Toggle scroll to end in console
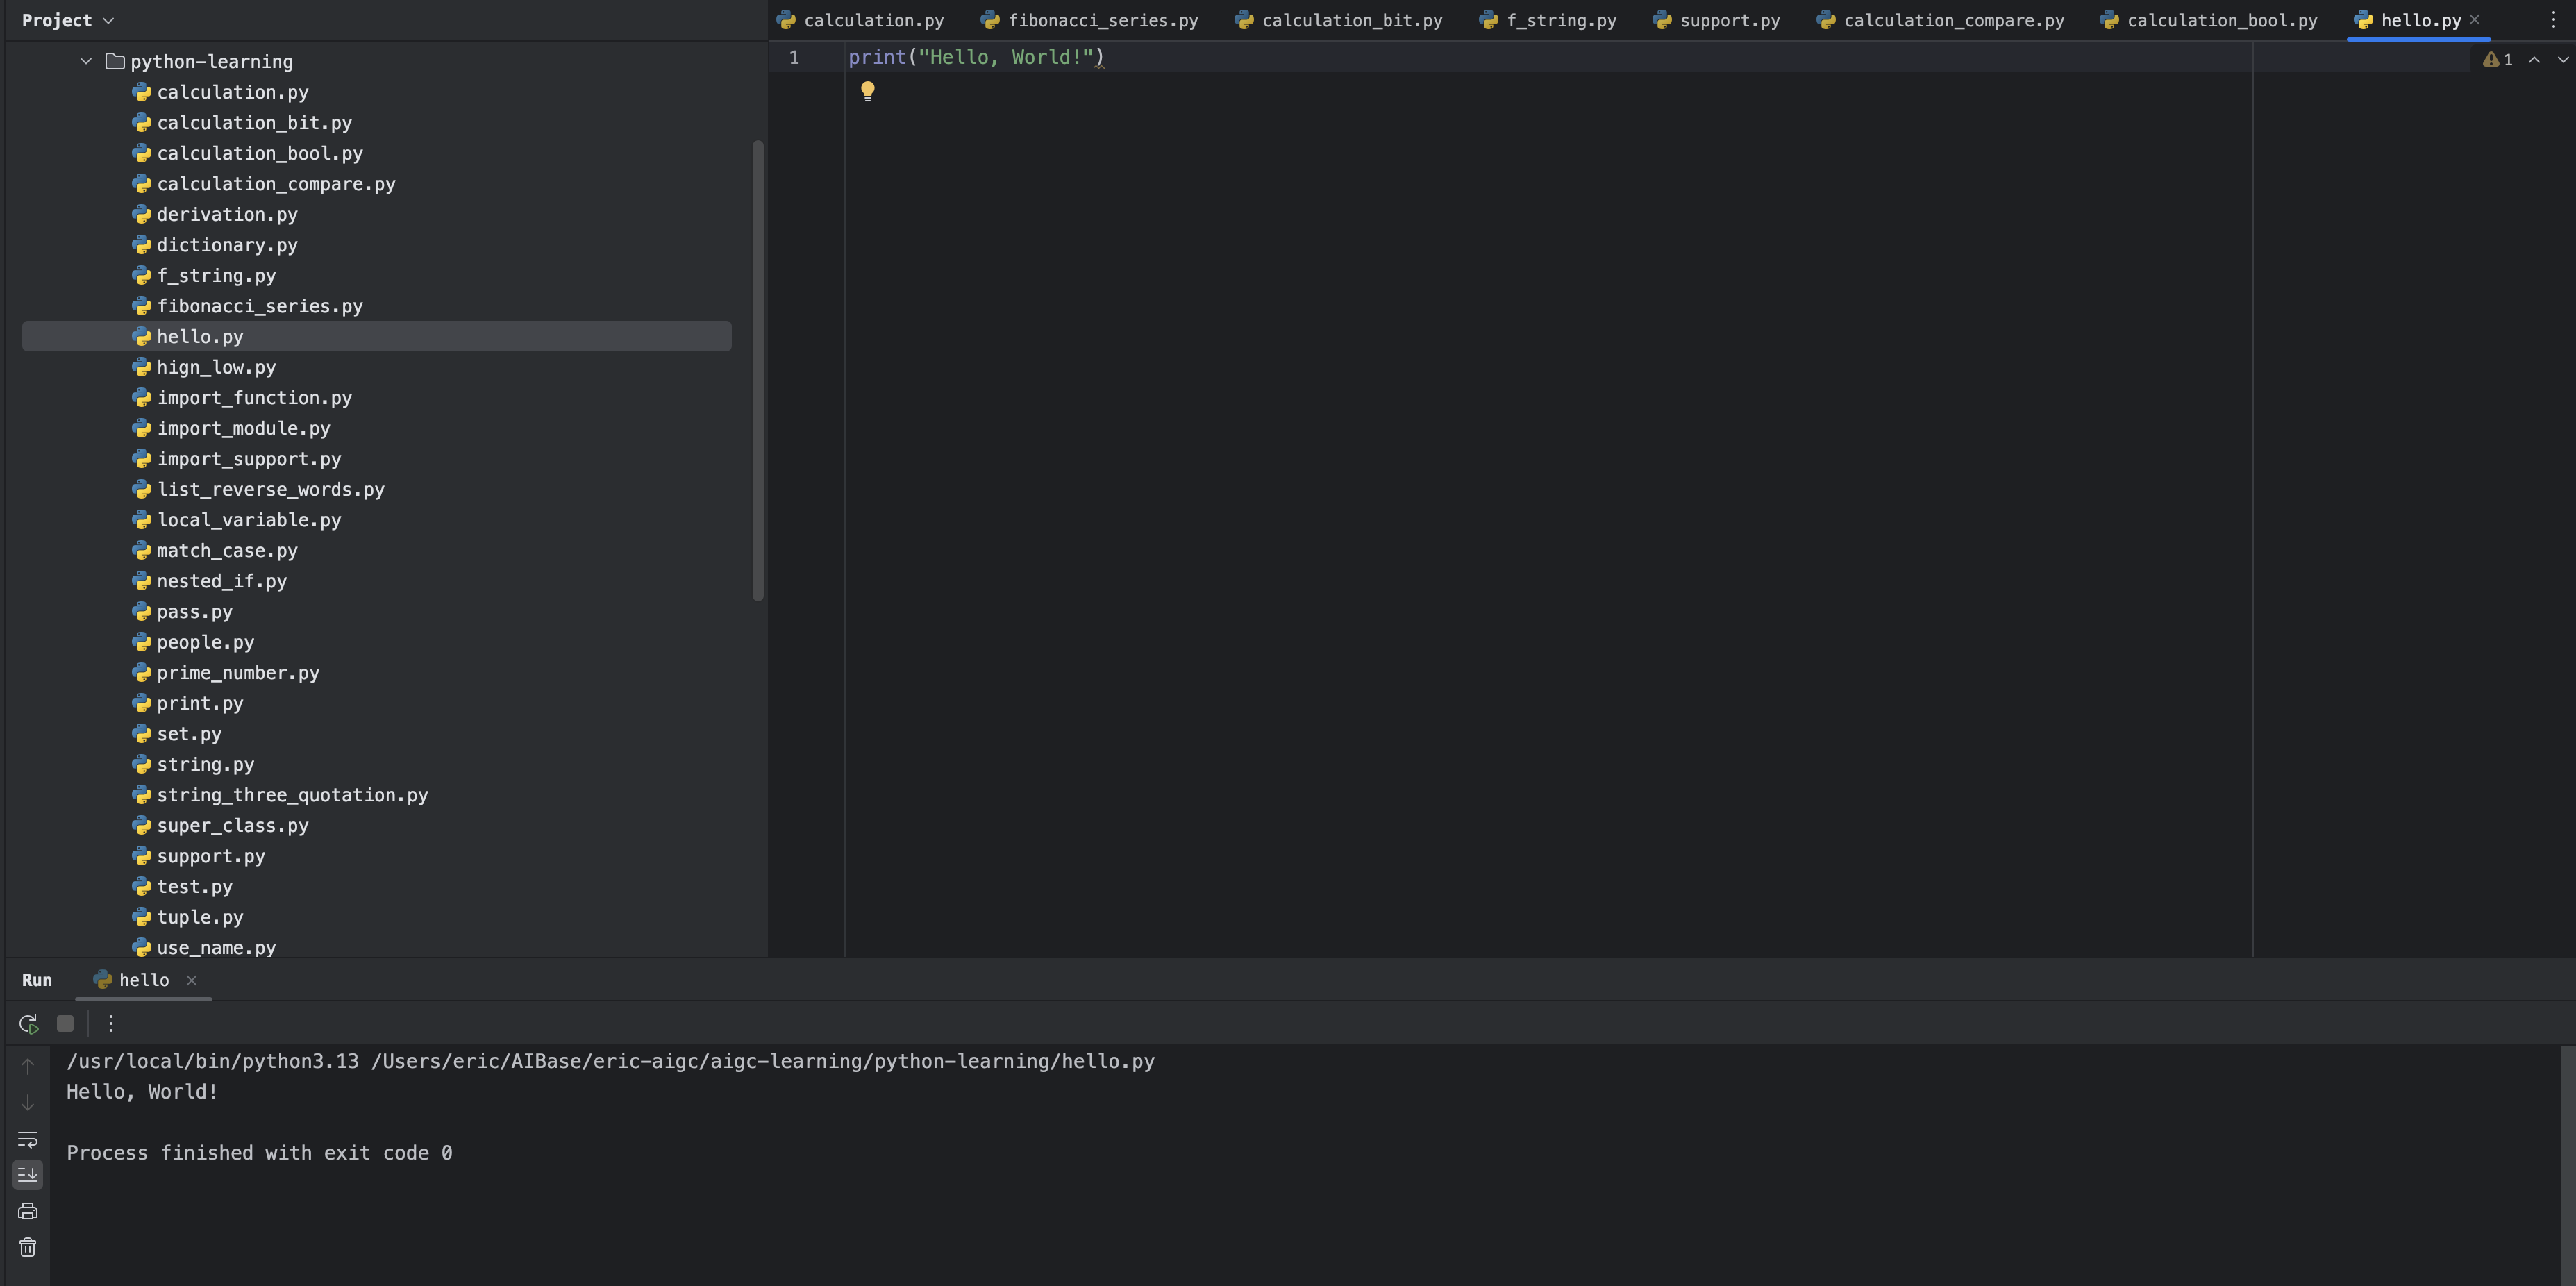 [x=28, y=1174]
